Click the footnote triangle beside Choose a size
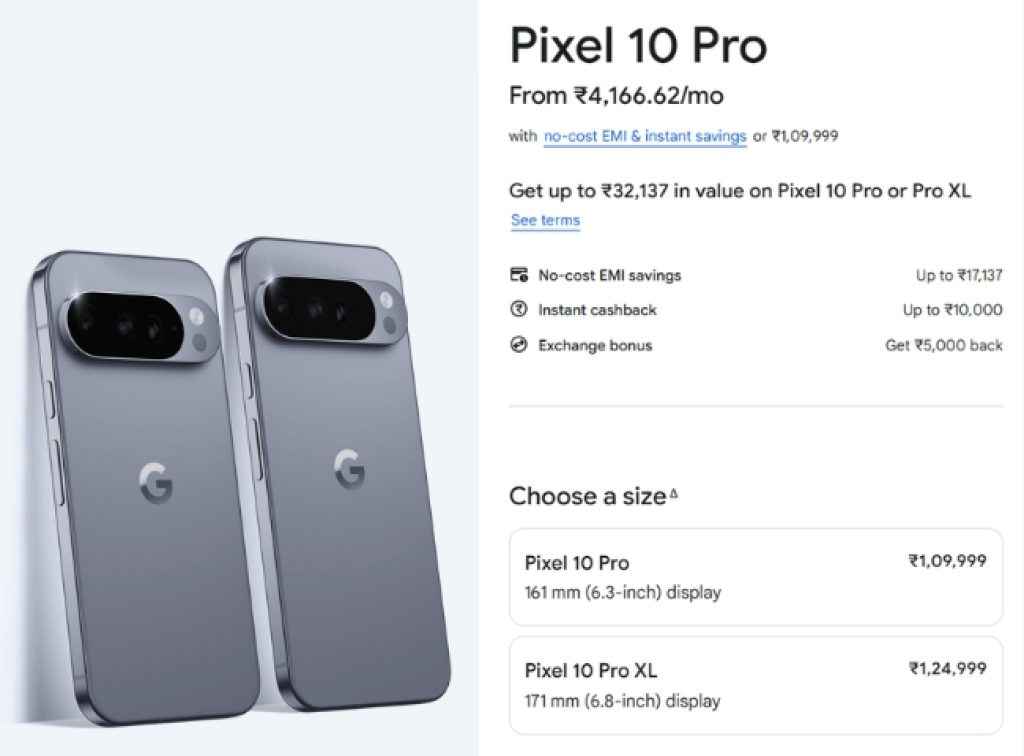This screenshot has height=756, width=1024. [x=673, y=492]
